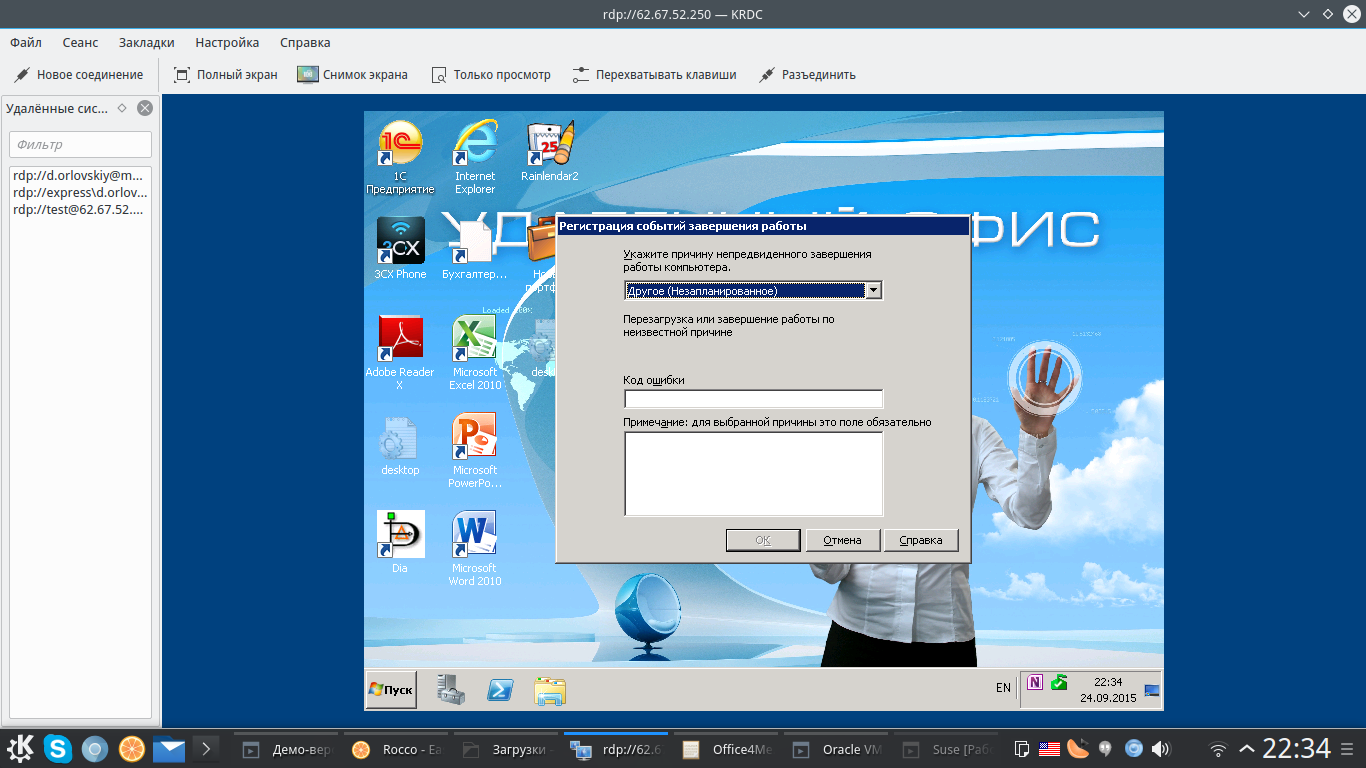Image resolution: width=1366 pixels, height=768 pixels.
Task: Switch to the Suse taskbar window
Action: pyautogui.click(x=948, y=749)
